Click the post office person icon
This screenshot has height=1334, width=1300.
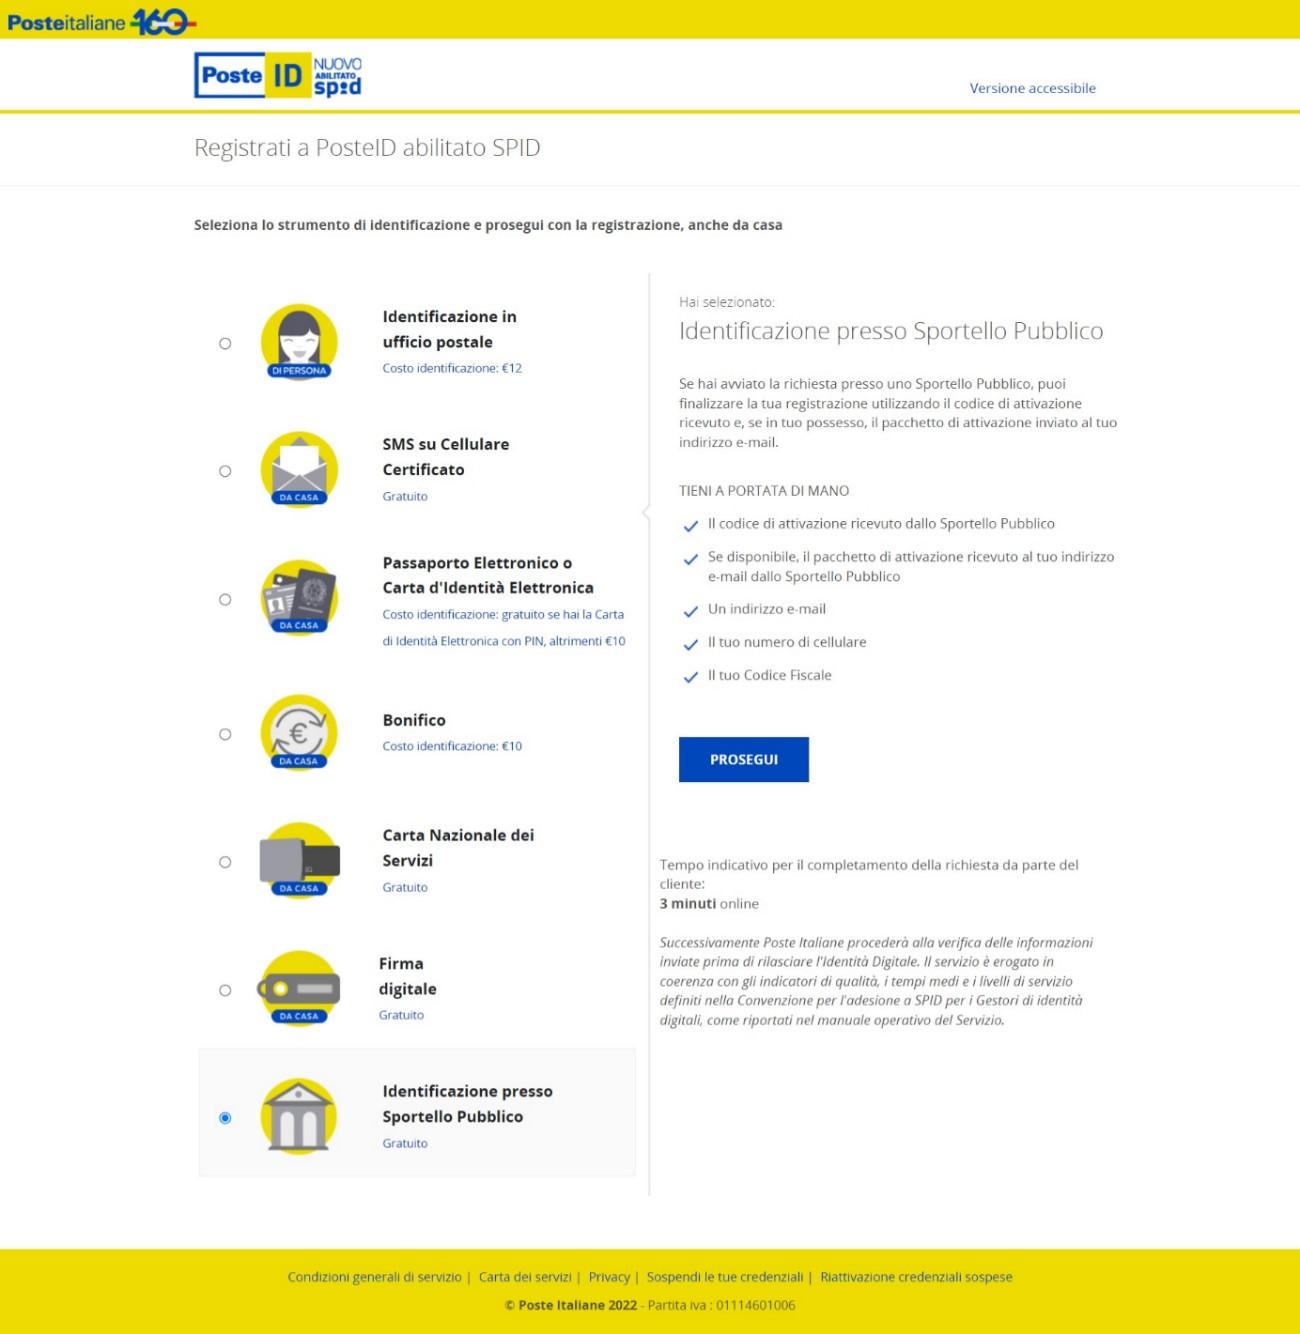pyautogui.click(x=299, y=342)
